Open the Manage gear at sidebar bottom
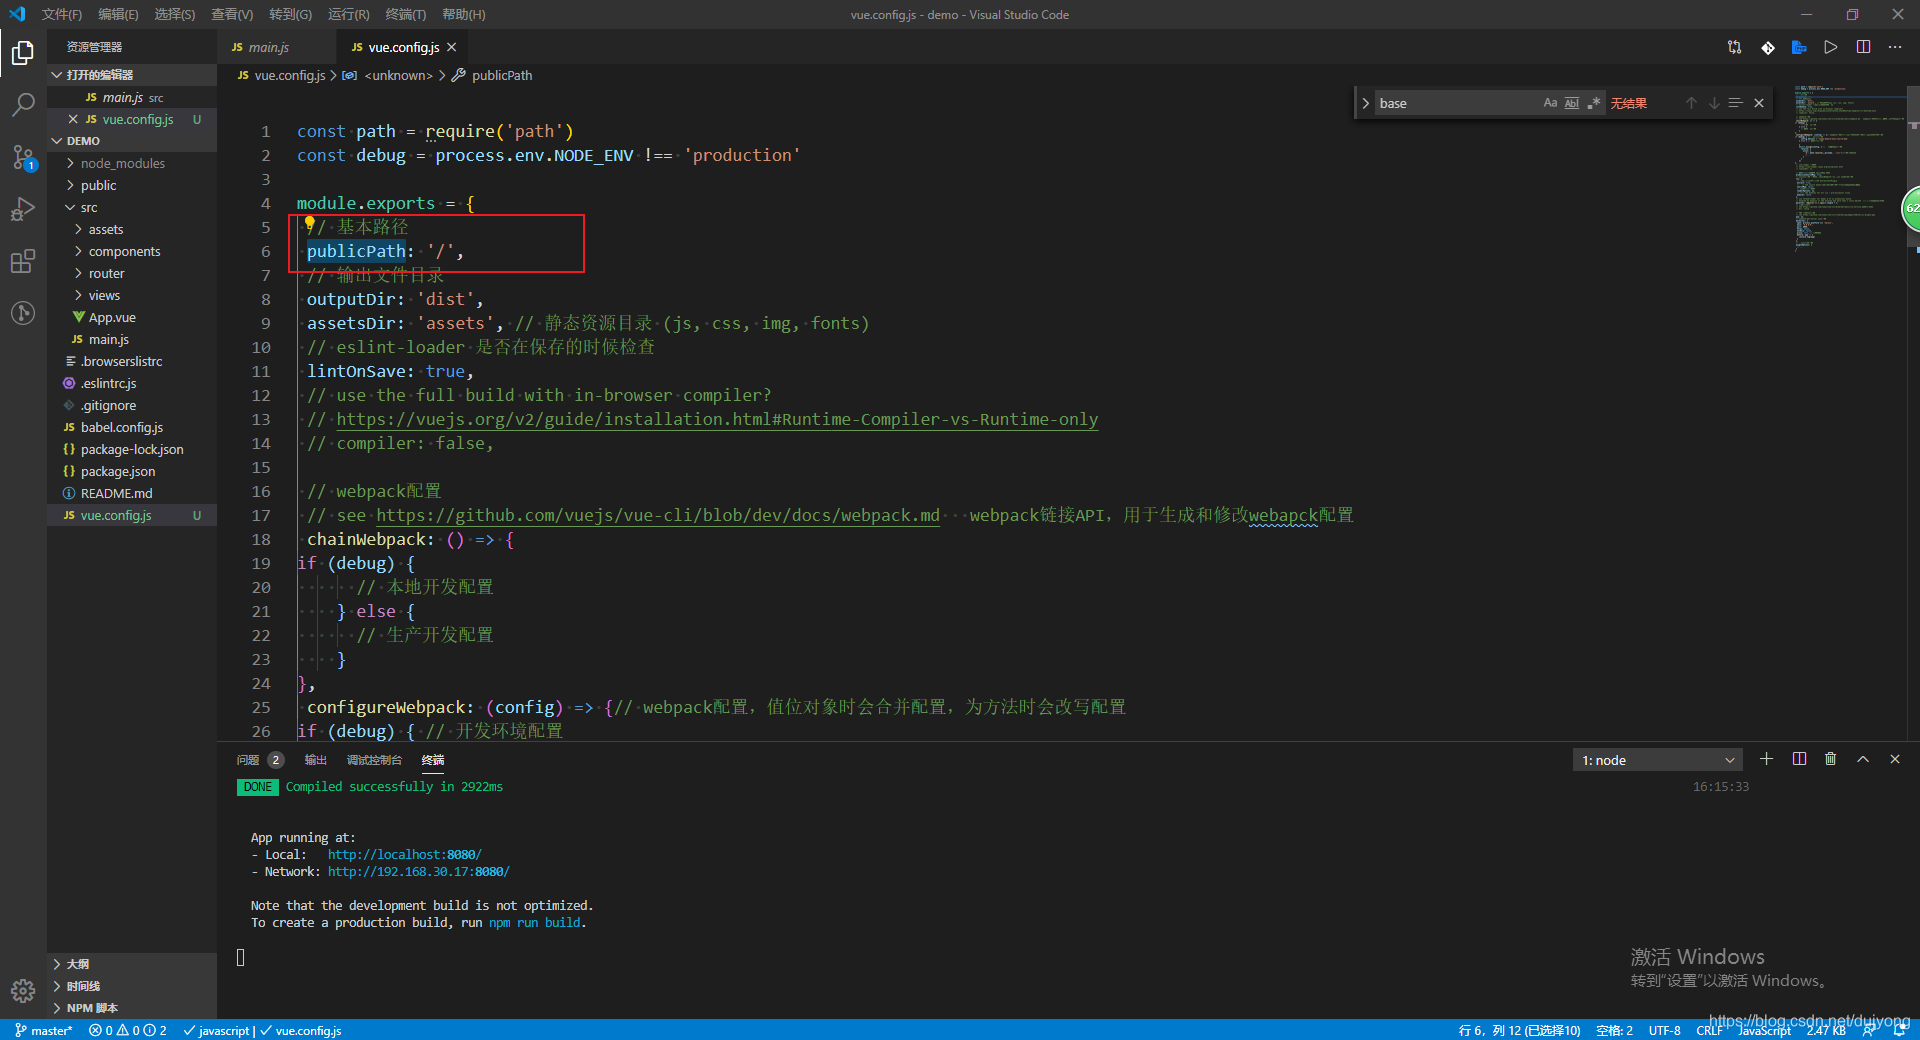This screenshot has width=1920, height=1040. point(23,991)
